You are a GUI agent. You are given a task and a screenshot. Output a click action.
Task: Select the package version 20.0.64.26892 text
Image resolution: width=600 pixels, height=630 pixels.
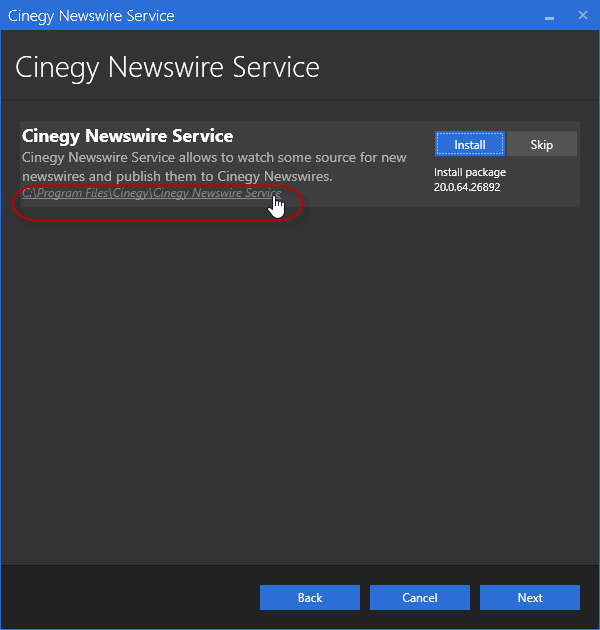467,187
